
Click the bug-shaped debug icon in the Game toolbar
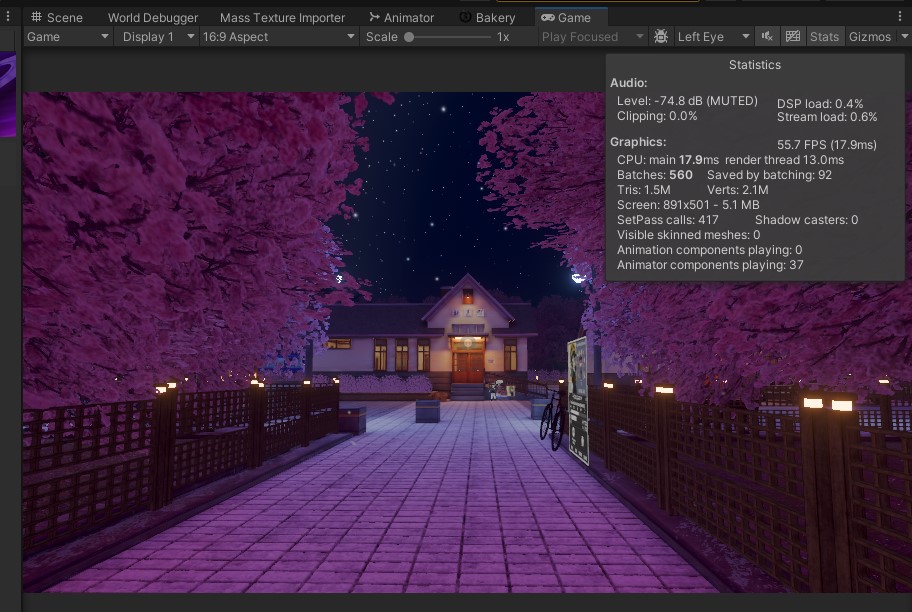[661, 37]
